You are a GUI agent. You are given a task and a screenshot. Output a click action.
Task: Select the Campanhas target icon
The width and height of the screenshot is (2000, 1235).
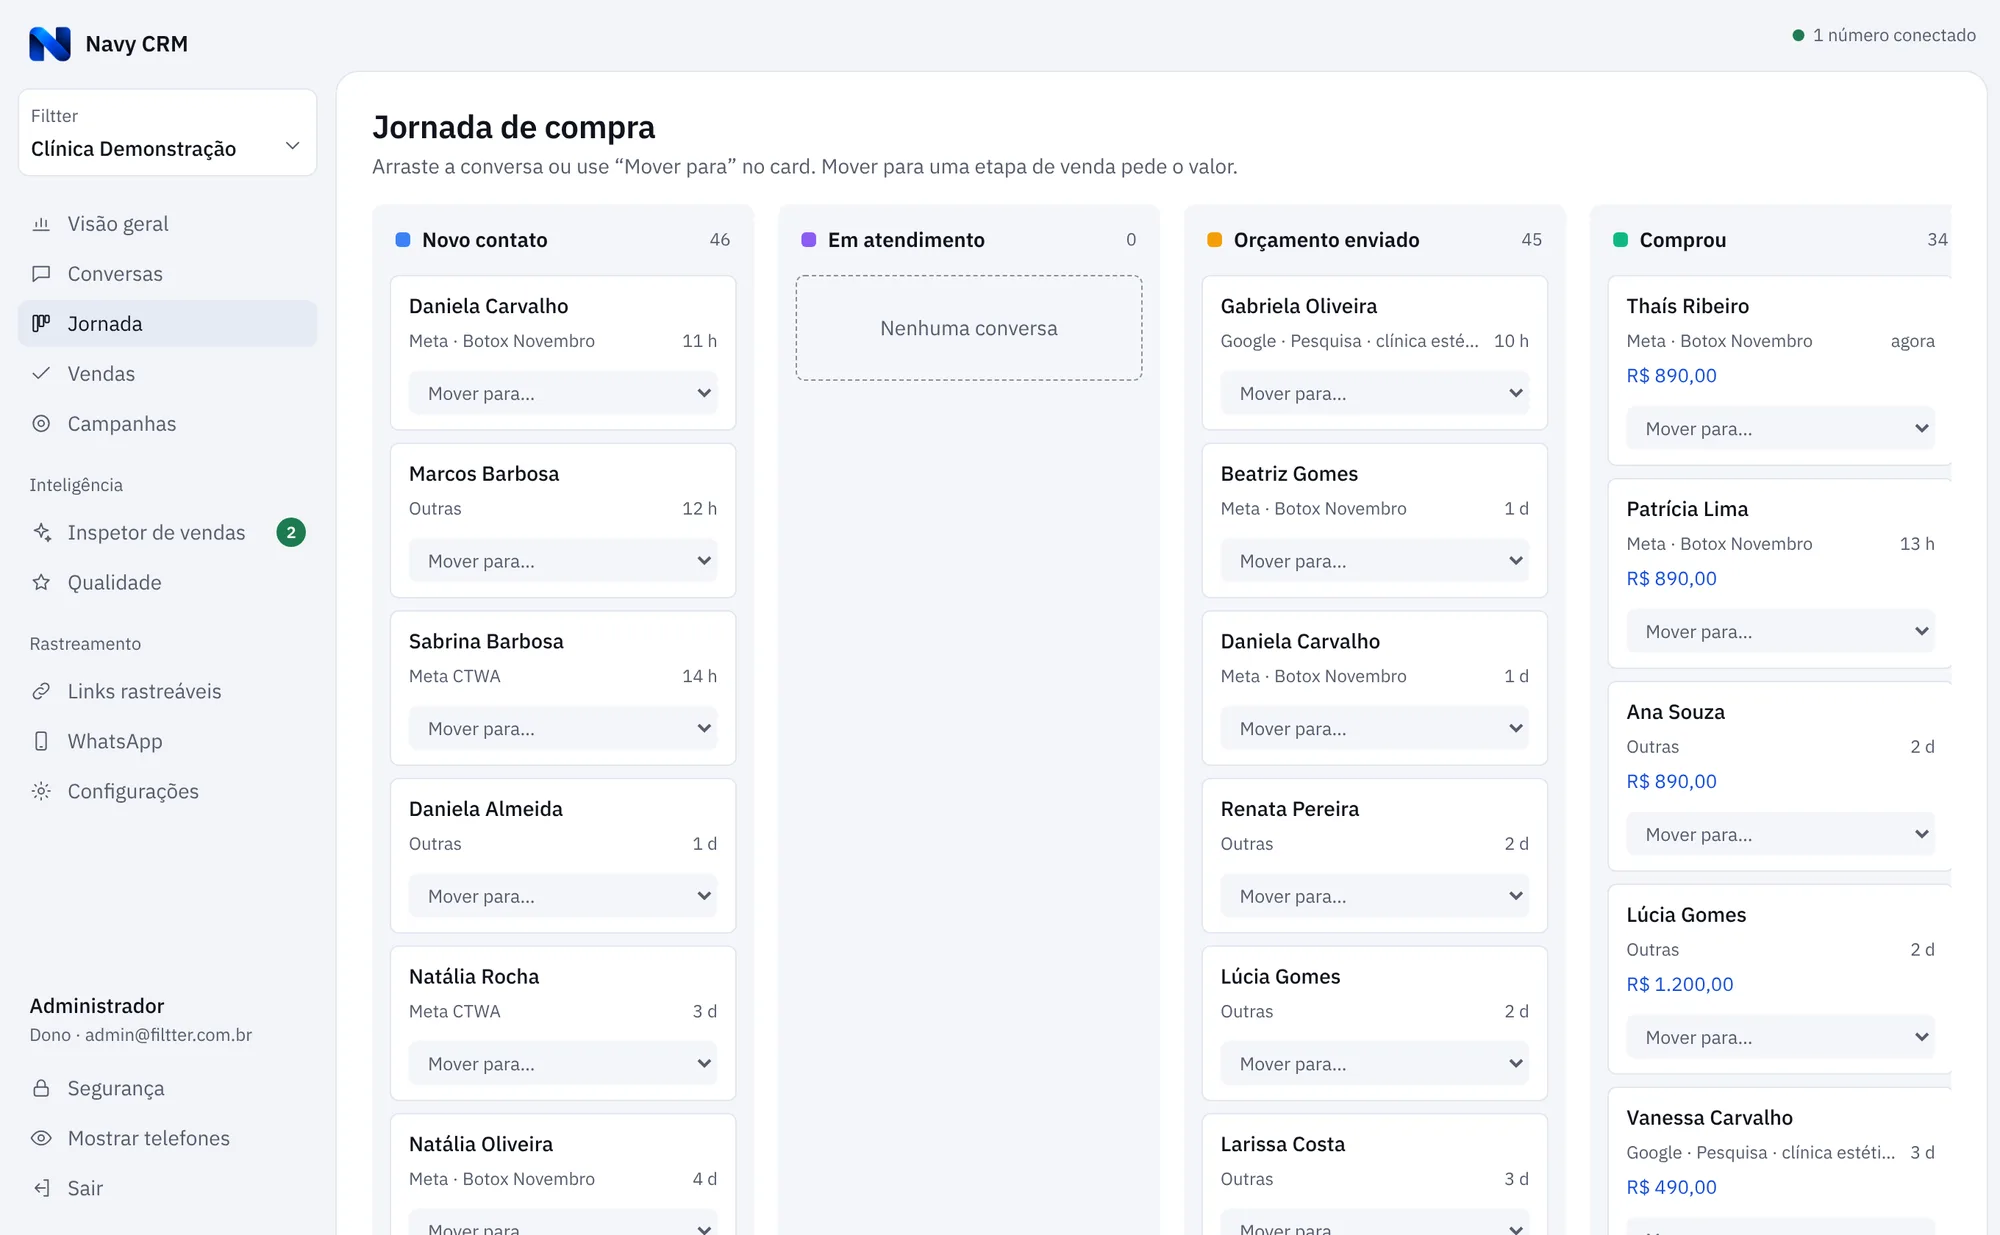pos(41,424)
